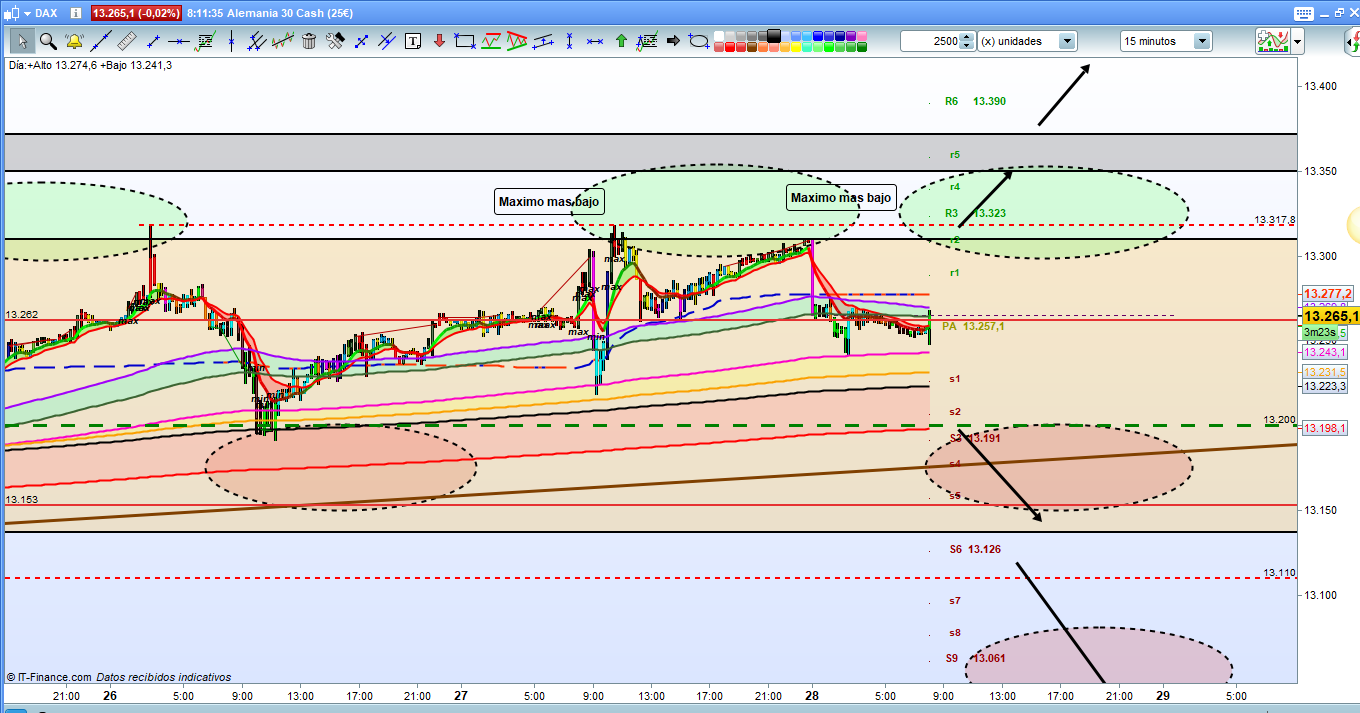
Task: Open the wrench and hammer settings tool
Action: (335, 41)
